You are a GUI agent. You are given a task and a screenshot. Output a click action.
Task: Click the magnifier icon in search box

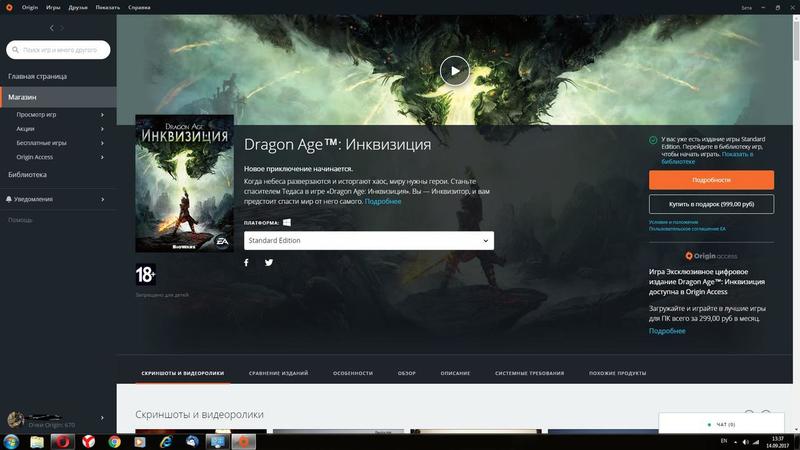(15, 50)
